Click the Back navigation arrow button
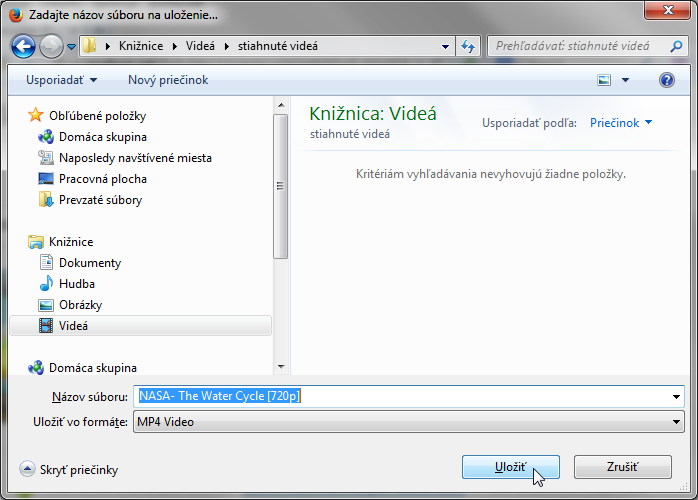Screen dimensions: 698x500 (x=23, y=46)
